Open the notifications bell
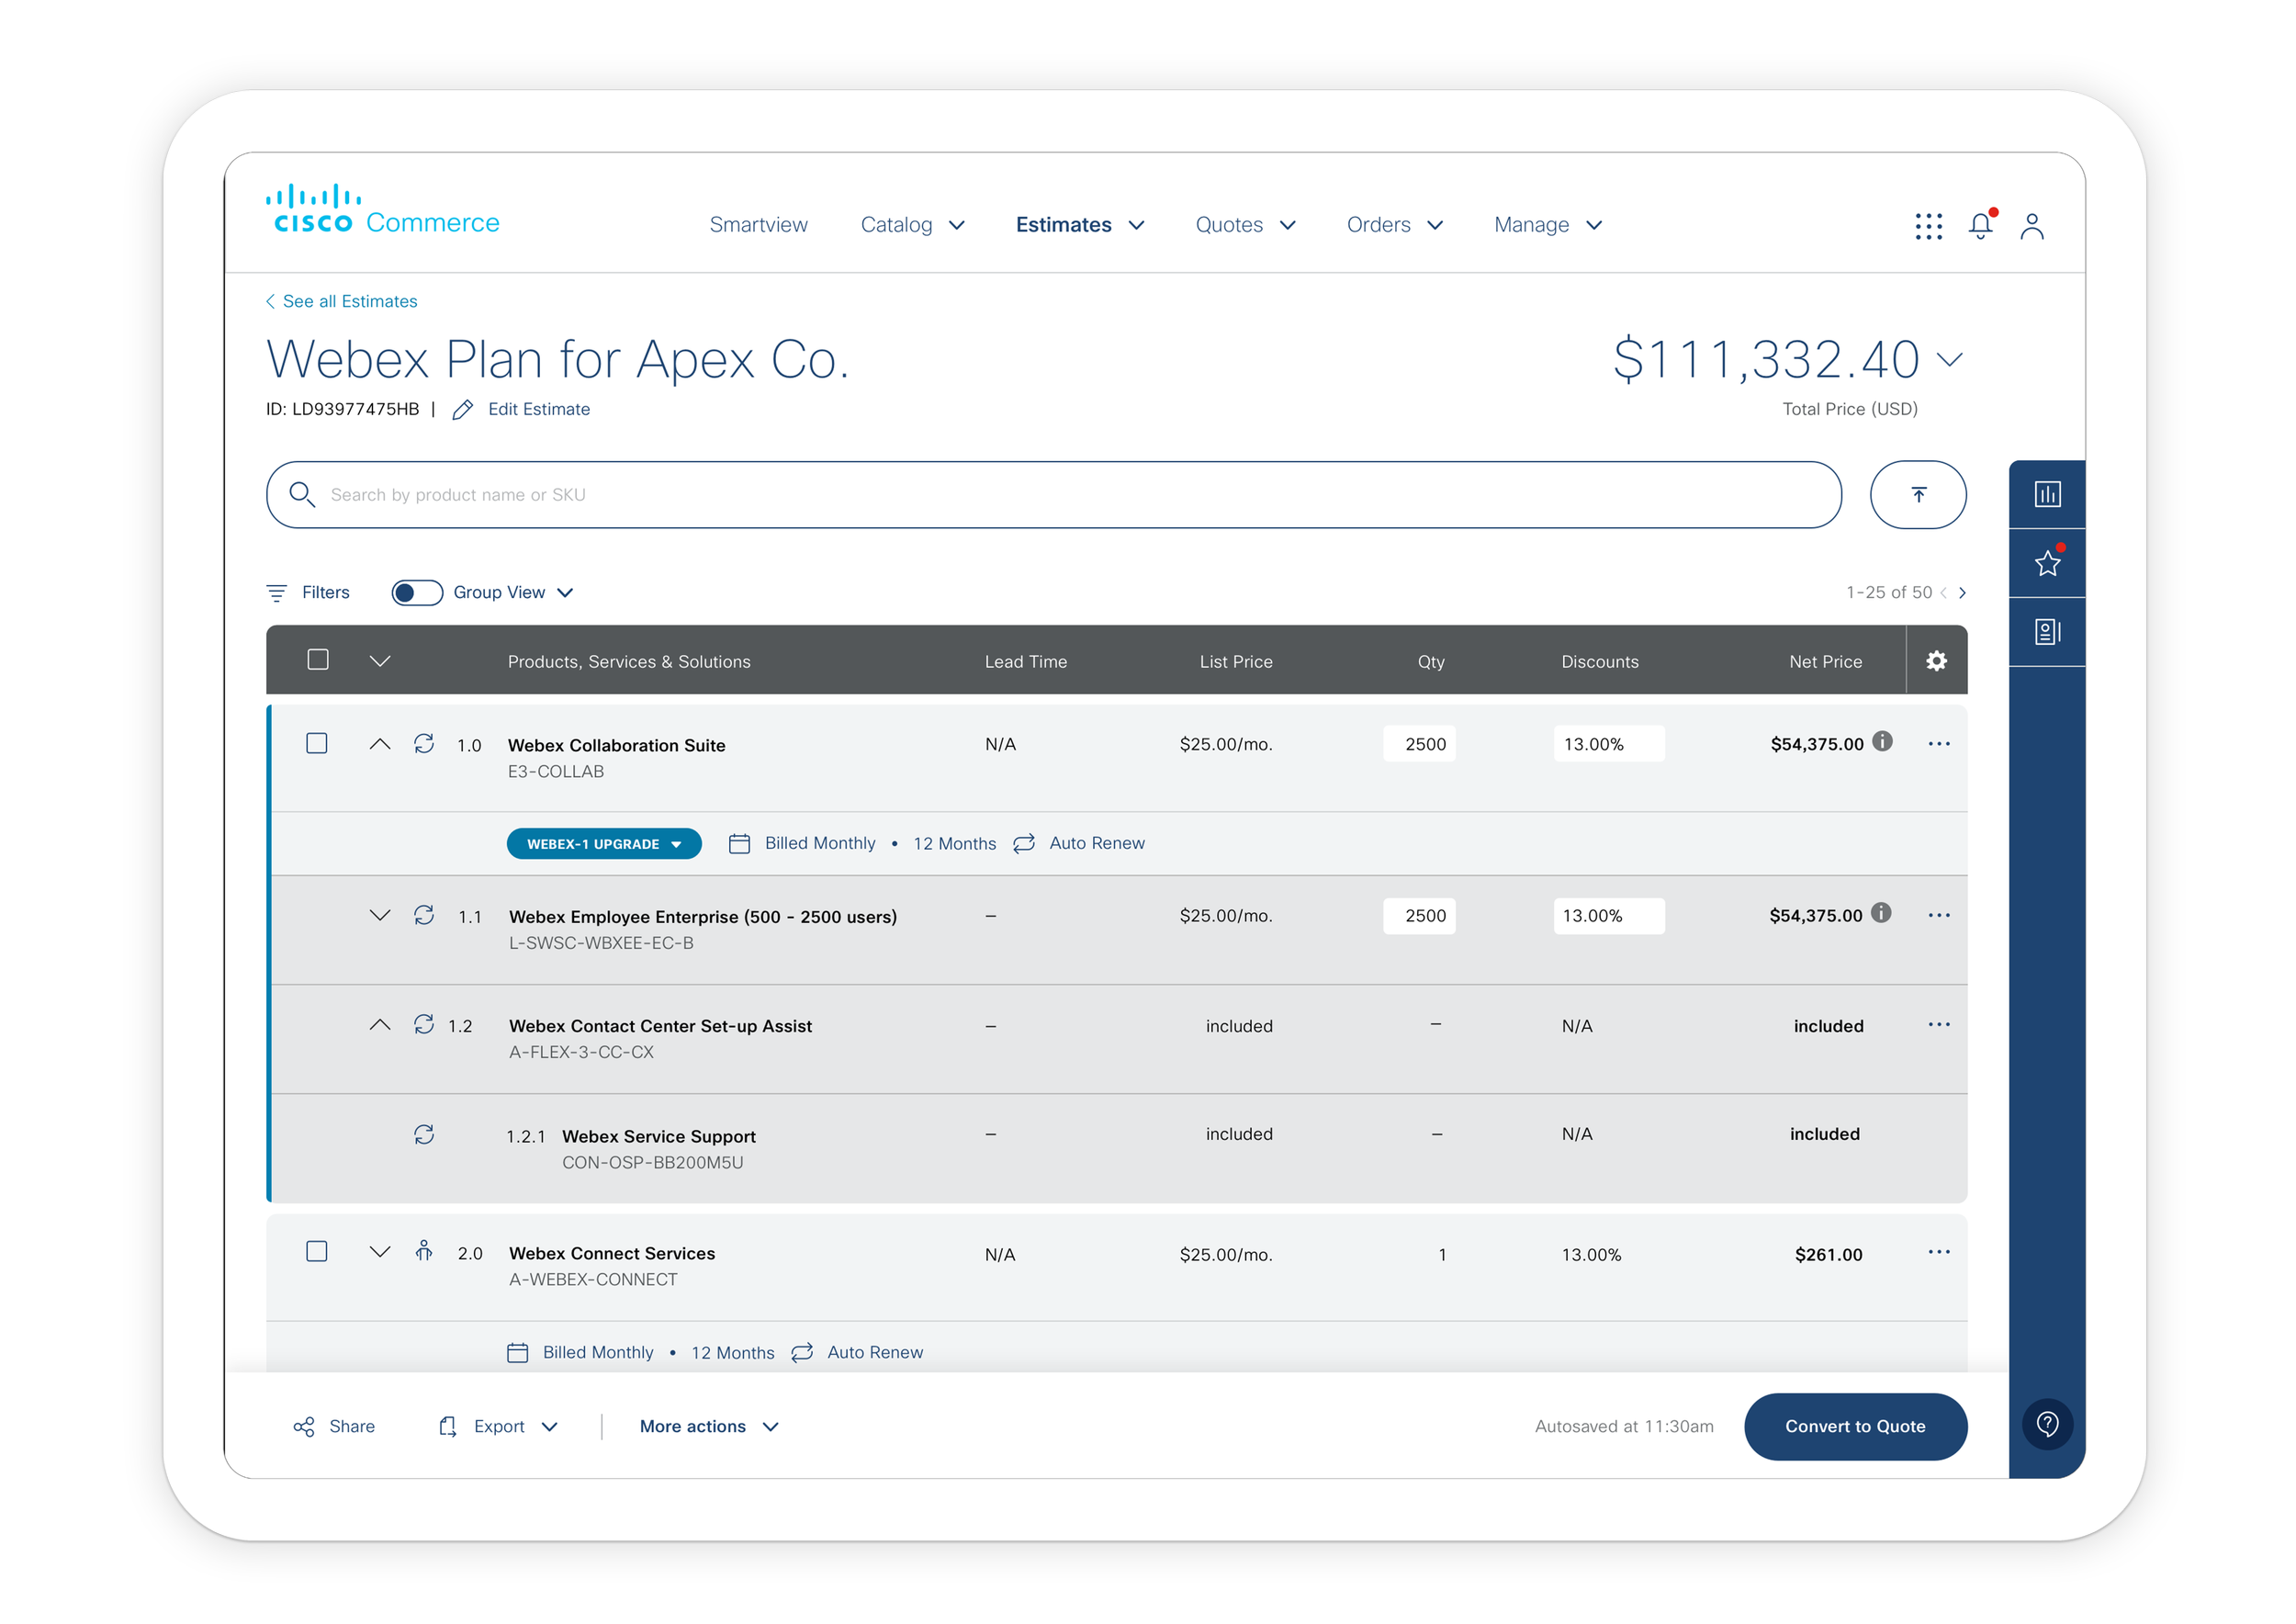The width and height of the screenshot is (2296, 1624). (1980, 226)
